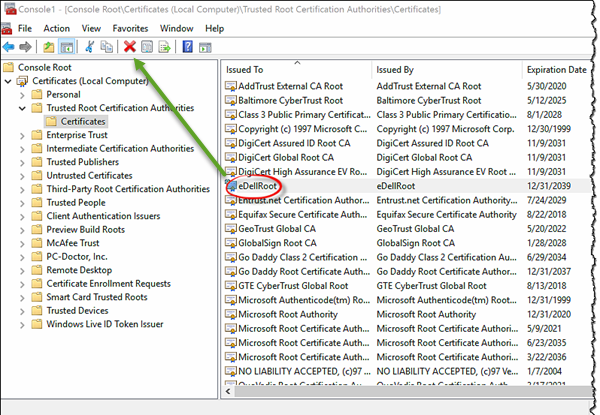
Task: Open the File menu
Action: pos(24,29)
